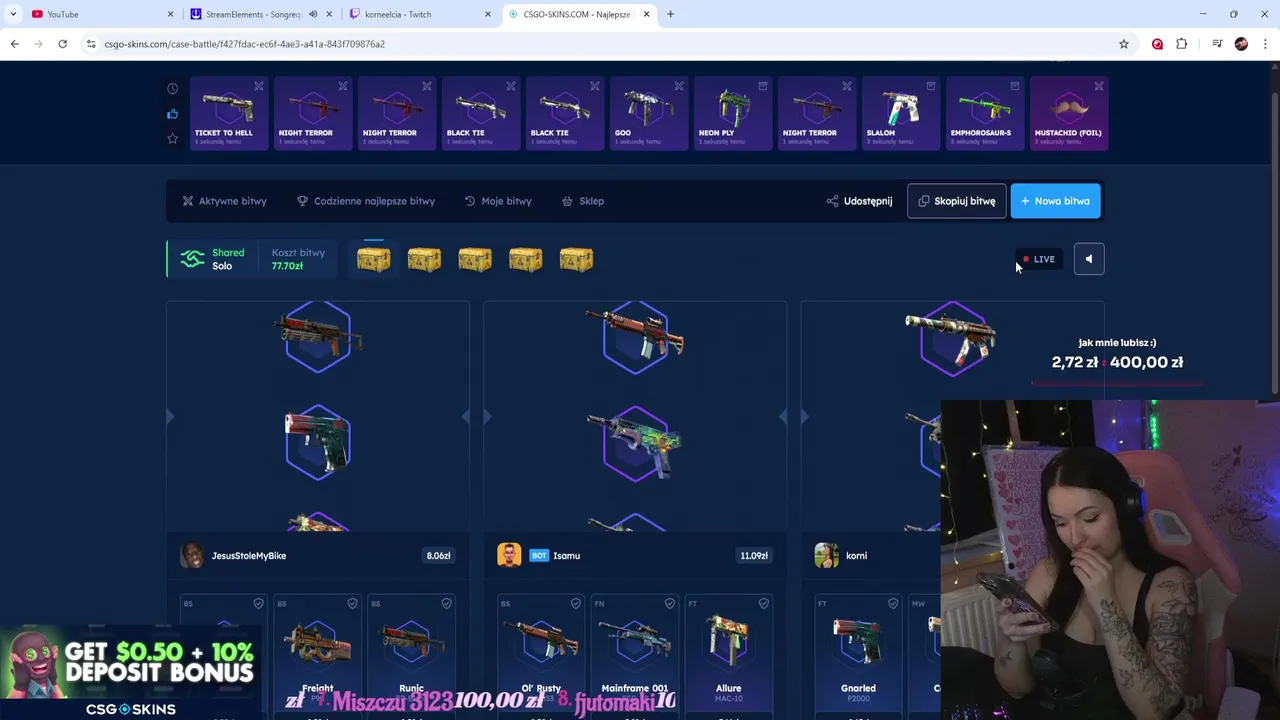Click the Isamu avatar image
The image size is (1280, 720).
509,555
